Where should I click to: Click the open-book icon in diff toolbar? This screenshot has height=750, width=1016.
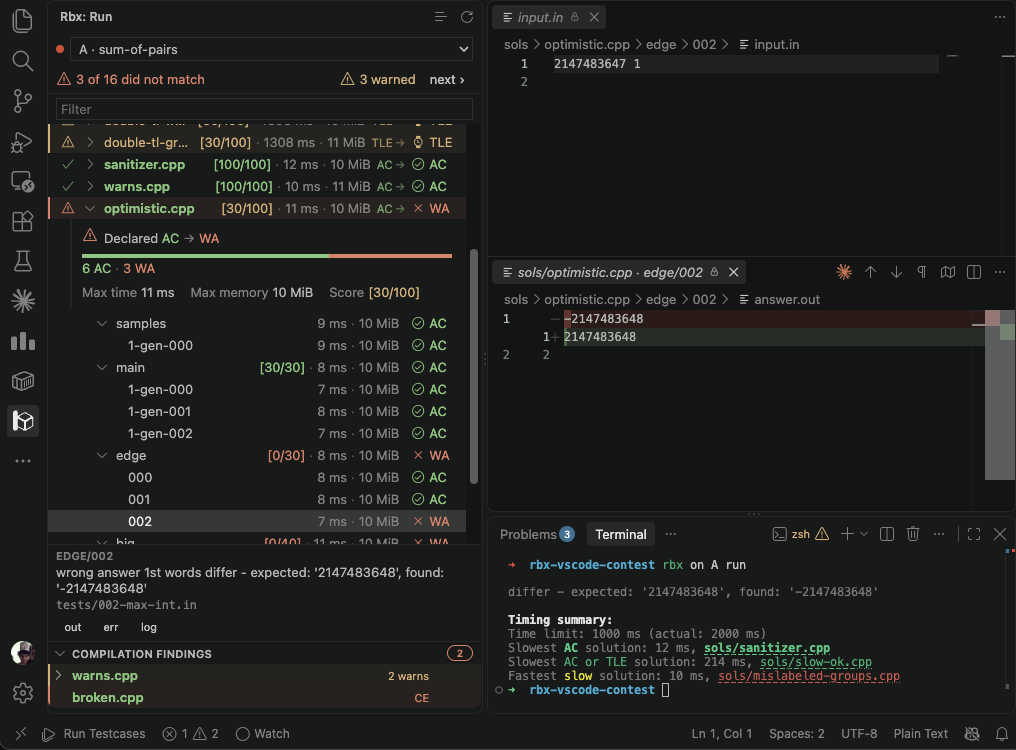tap(948, 272)
